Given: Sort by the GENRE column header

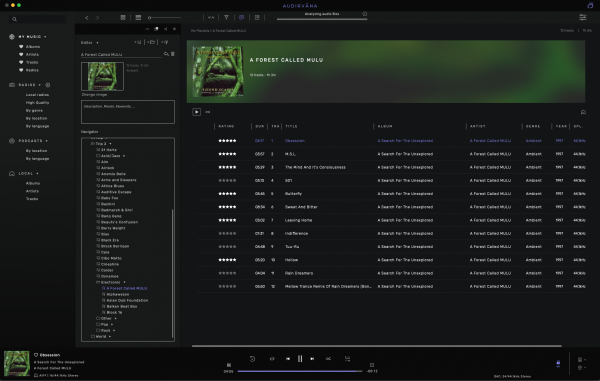Looking at the screenshot, I should (x=533, y=126).
